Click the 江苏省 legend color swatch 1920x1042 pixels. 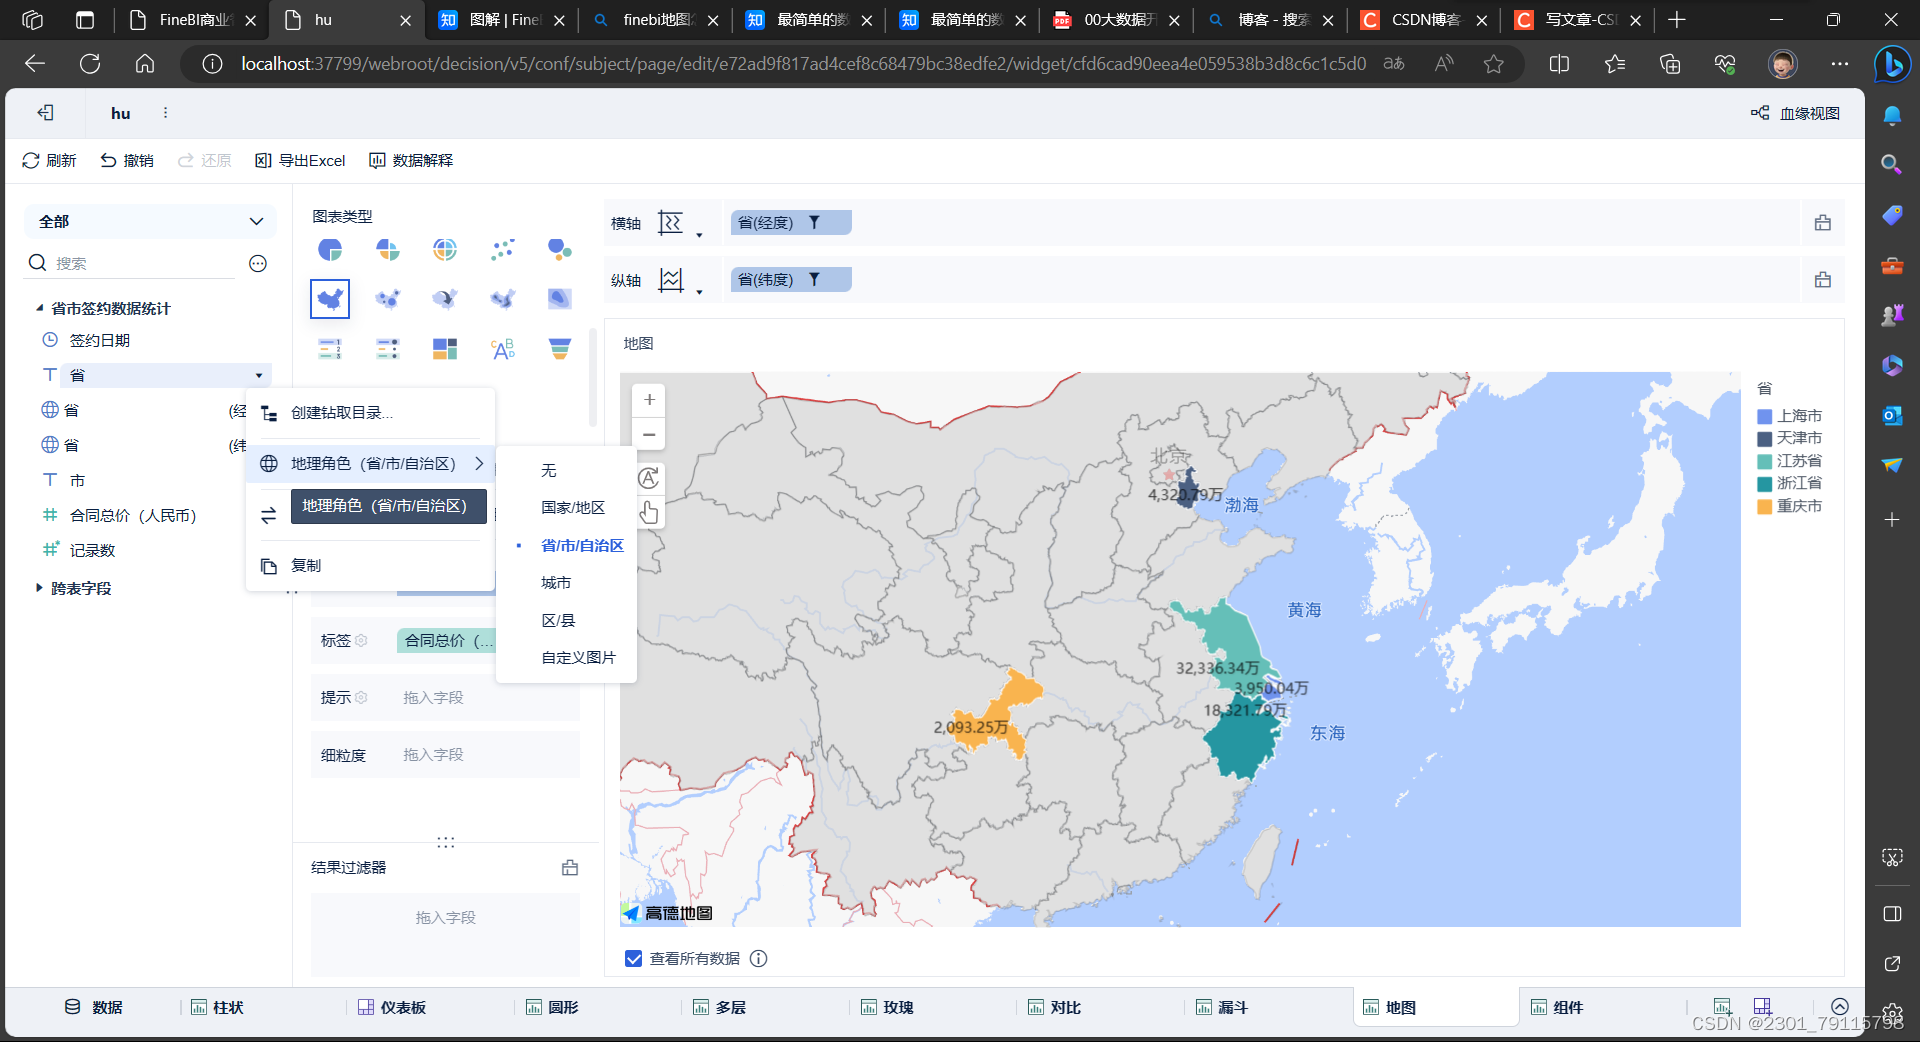click(1765, 460)
